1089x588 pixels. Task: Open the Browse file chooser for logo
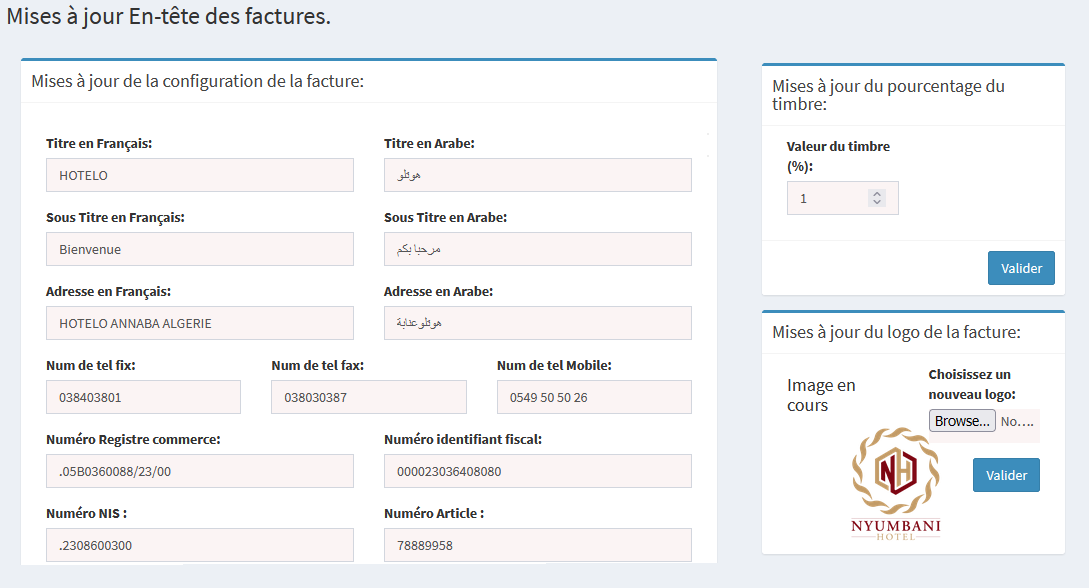tap(962, 421)
